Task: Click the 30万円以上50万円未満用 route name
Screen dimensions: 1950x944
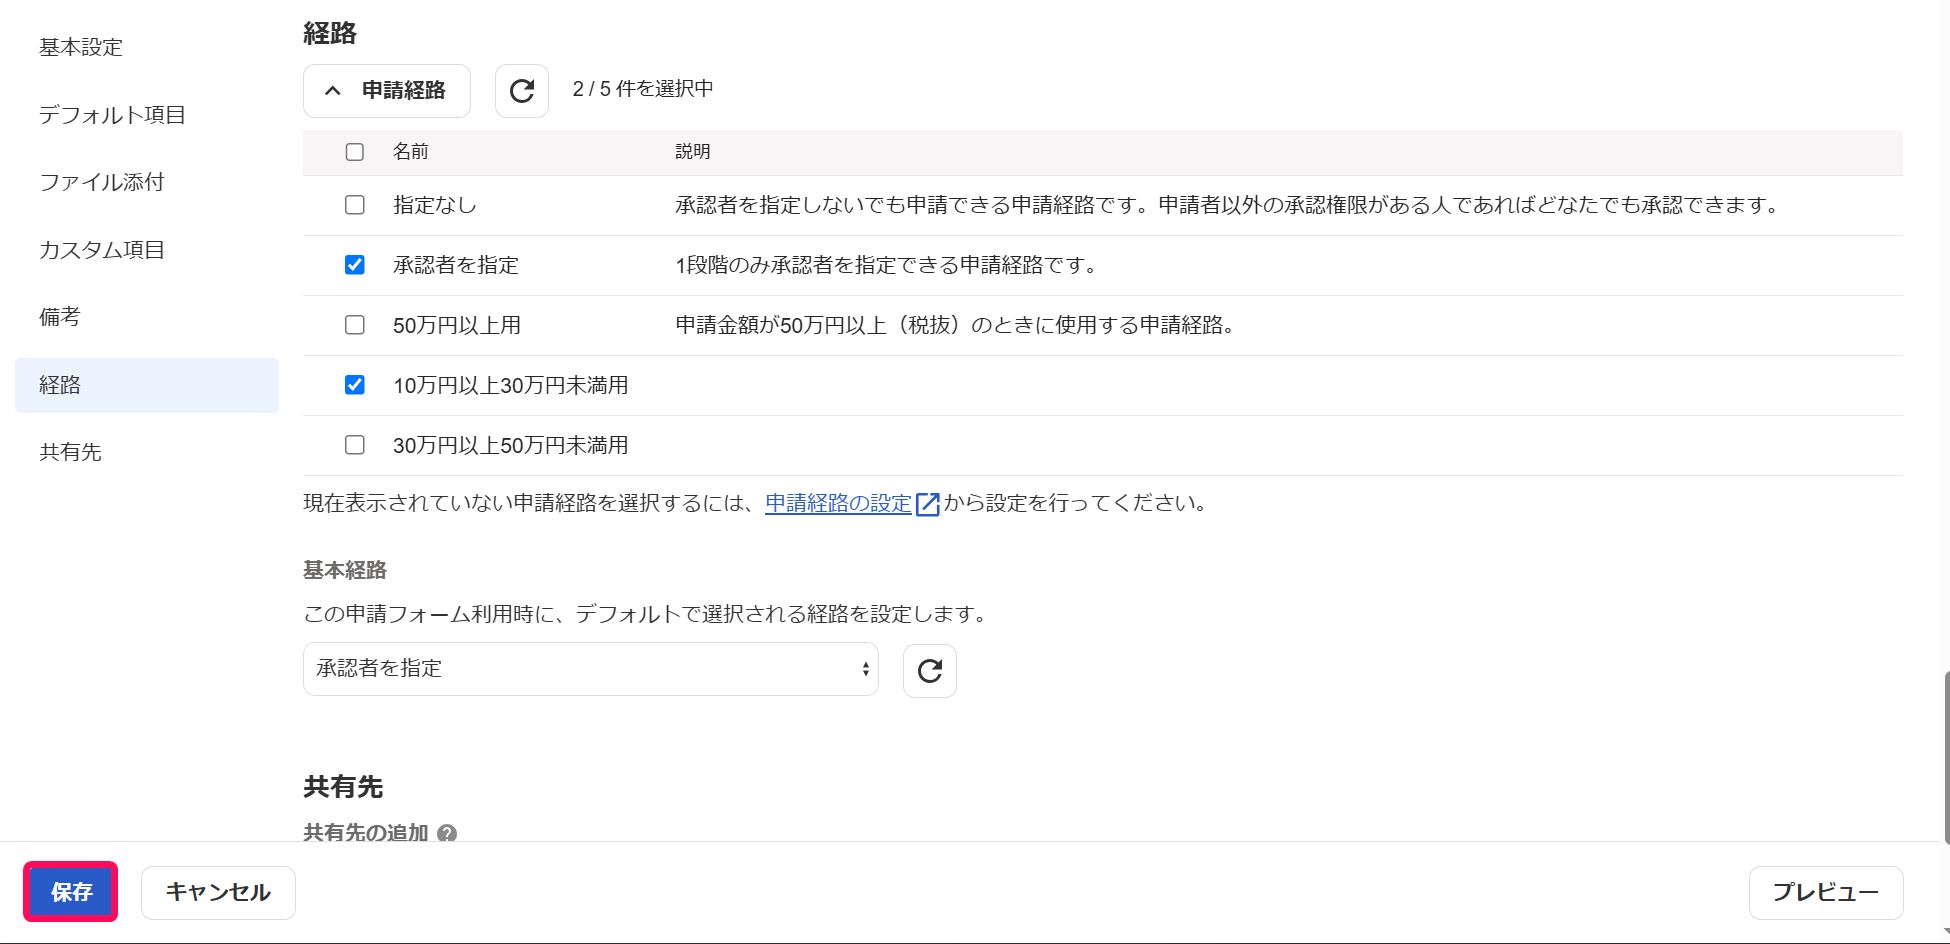Action: [511, 445]
